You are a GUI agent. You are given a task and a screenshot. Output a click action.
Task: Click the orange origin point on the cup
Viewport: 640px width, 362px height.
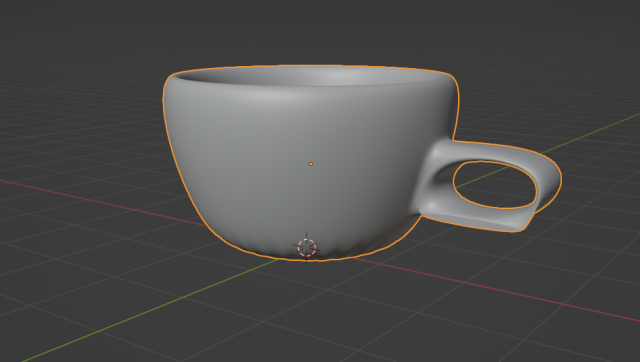311,164
